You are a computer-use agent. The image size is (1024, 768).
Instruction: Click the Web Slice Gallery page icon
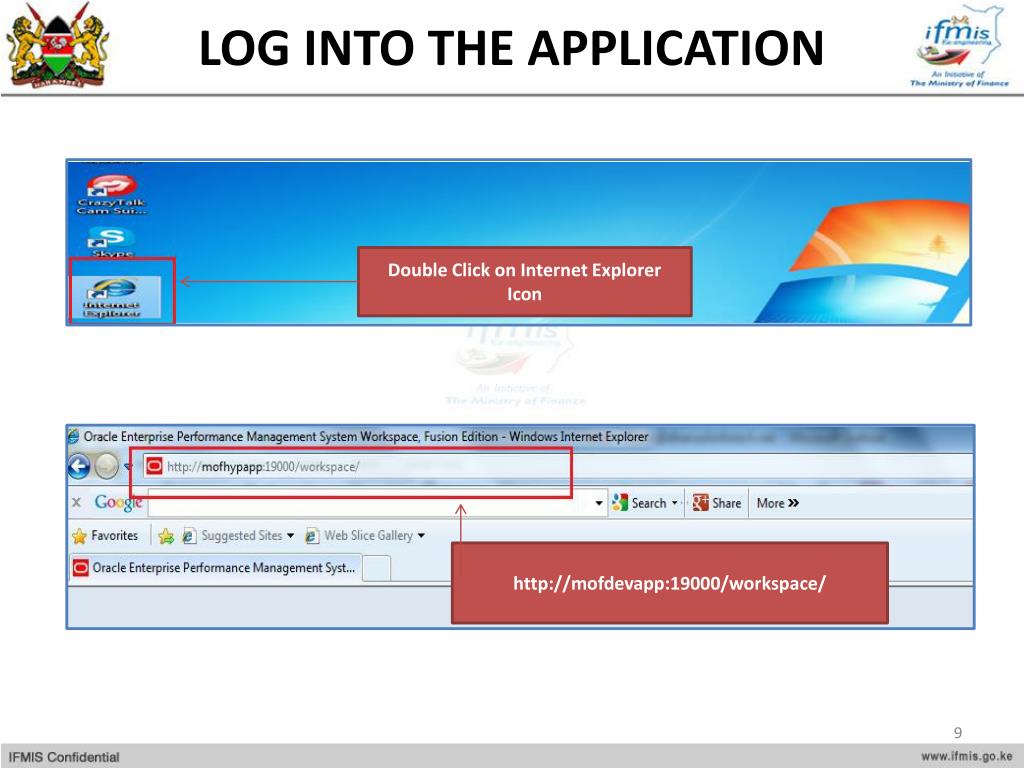(x=312, y=536)
